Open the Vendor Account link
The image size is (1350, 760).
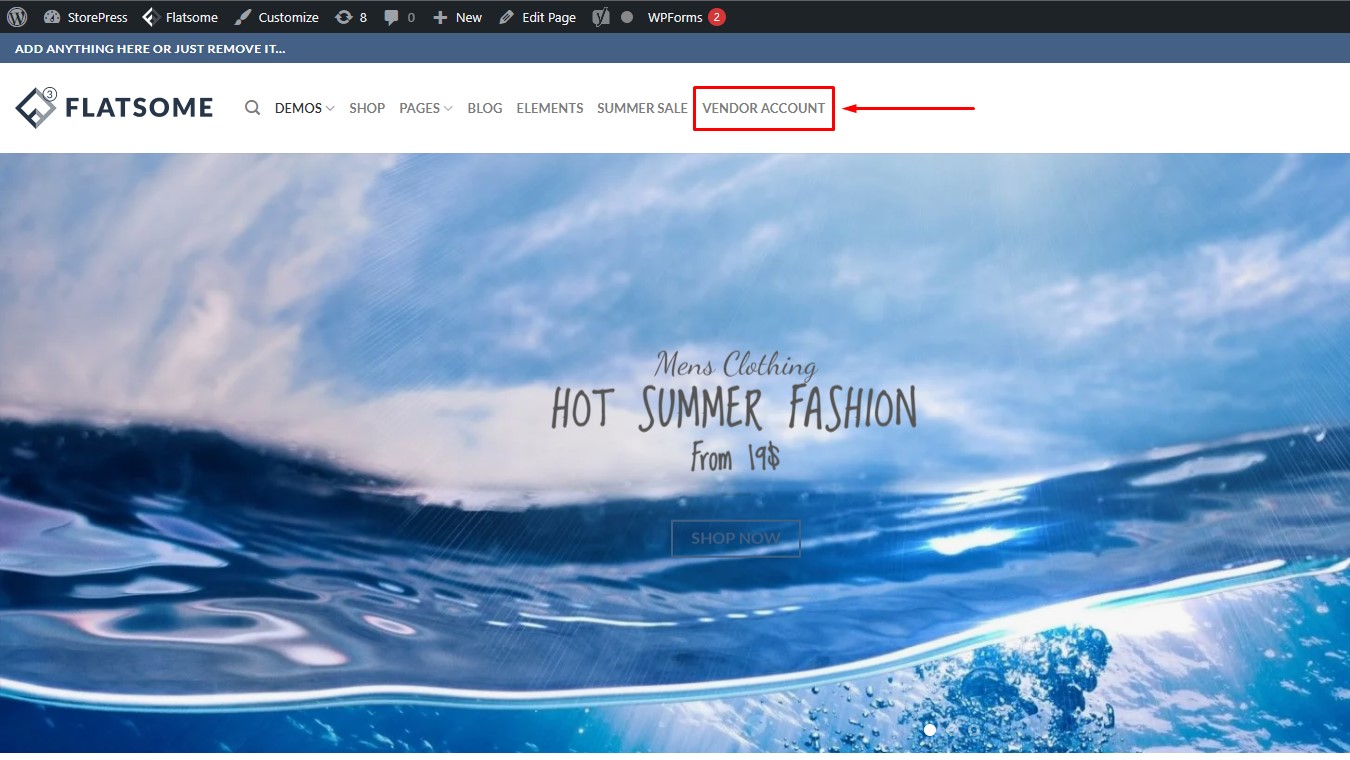(x=764, y=108)
